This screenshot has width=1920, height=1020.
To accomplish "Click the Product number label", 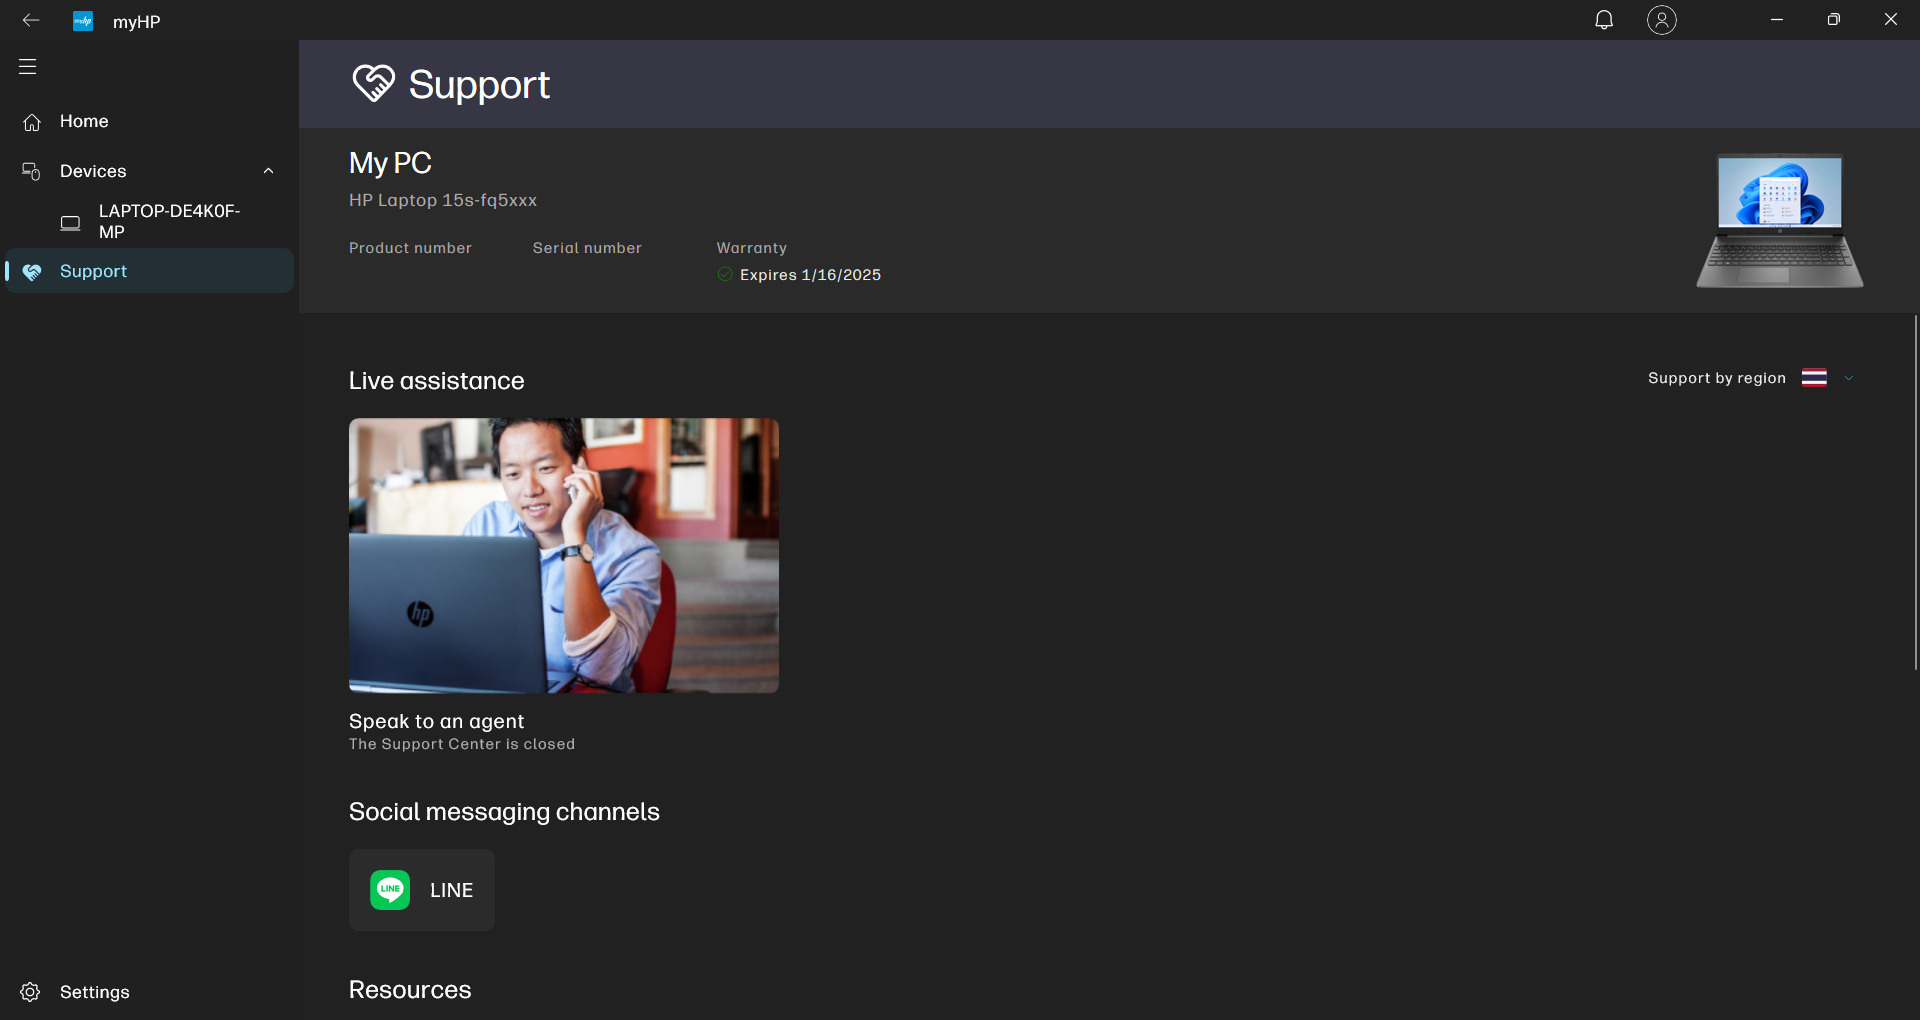I will (410, 248).
